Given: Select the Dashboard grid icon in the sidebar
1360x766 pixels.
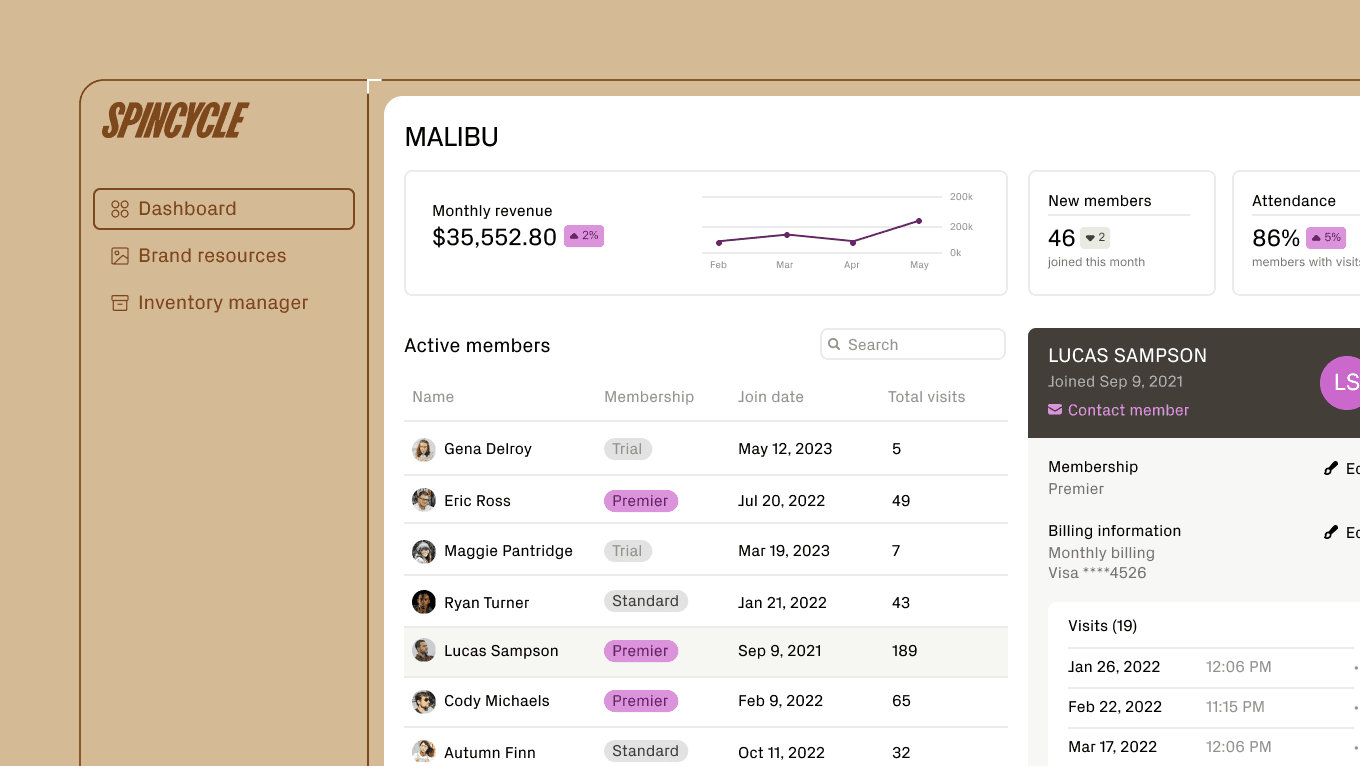Looking at the screenshot, I should point(119,208).
